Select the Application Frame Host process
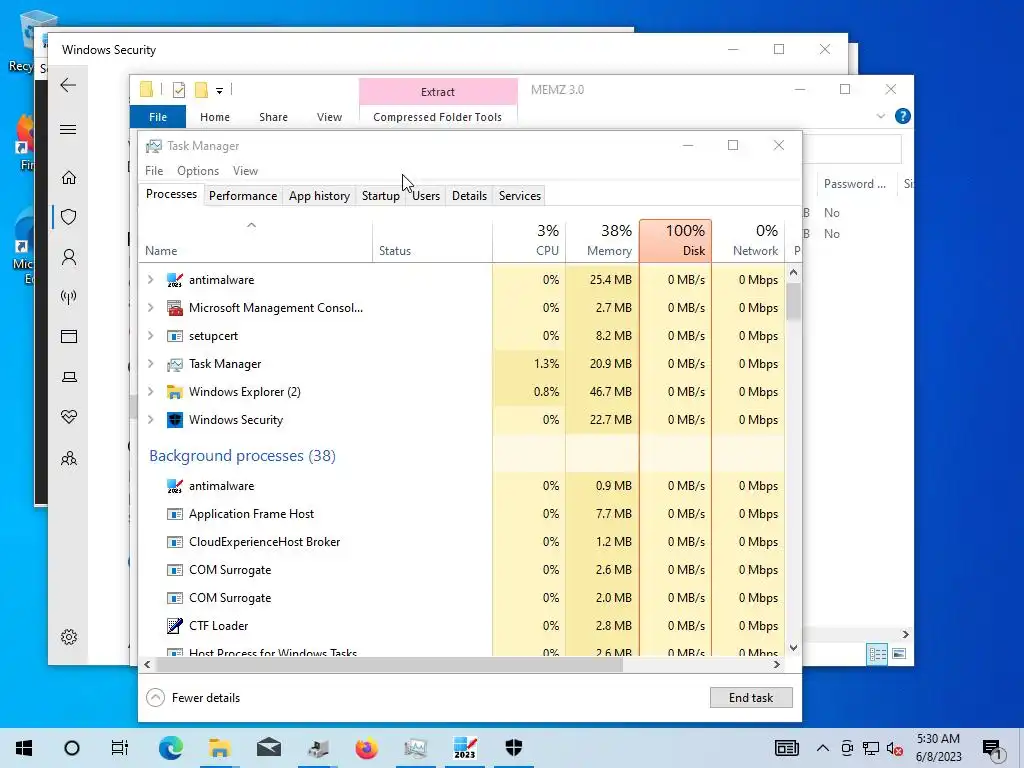 coord(462,514)
